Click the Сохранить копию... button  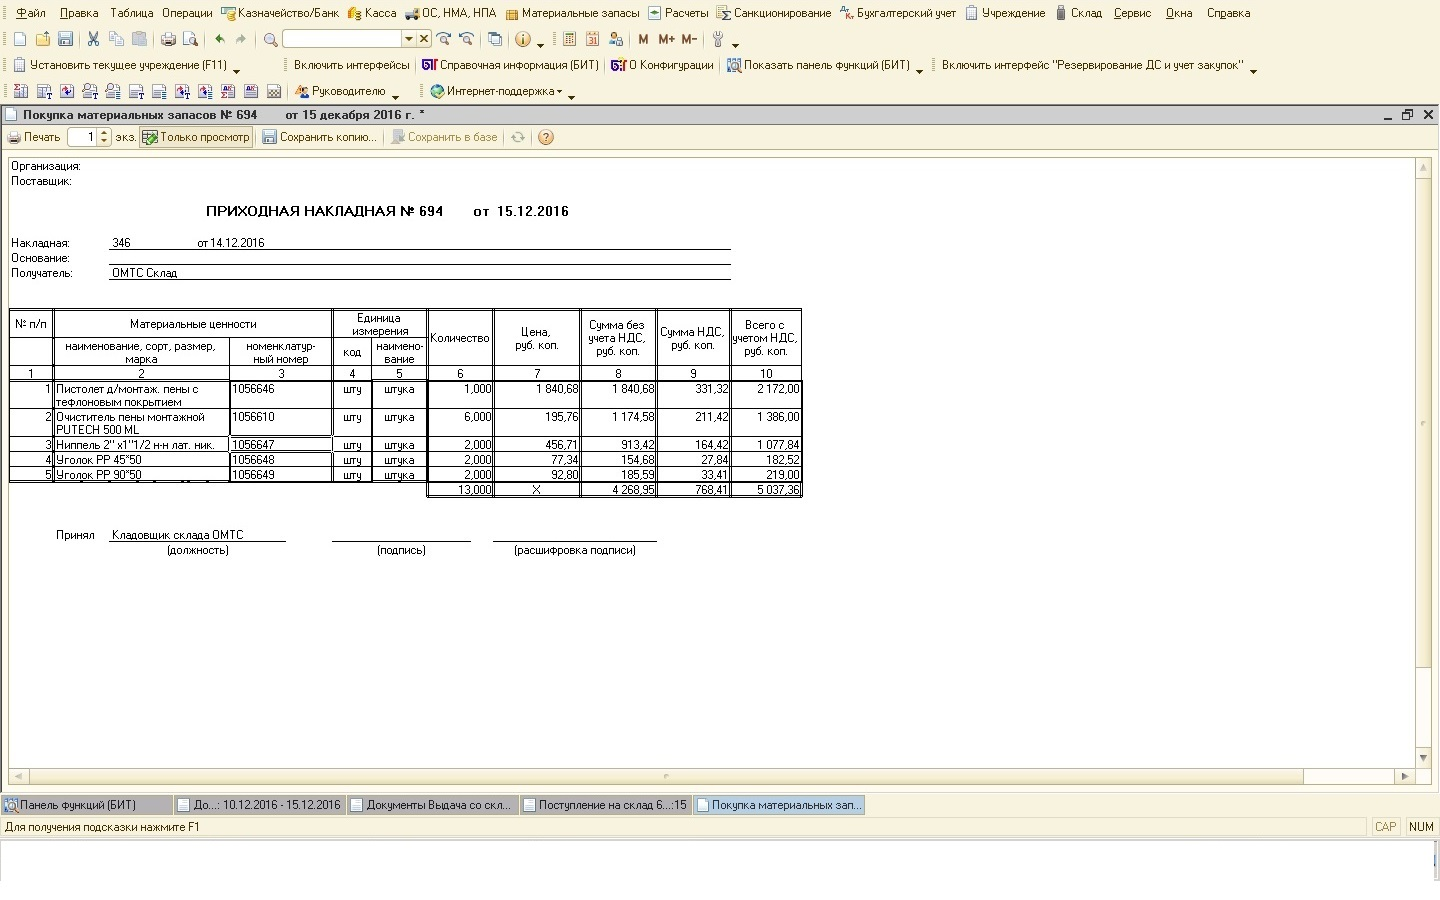tap(320, 137)
